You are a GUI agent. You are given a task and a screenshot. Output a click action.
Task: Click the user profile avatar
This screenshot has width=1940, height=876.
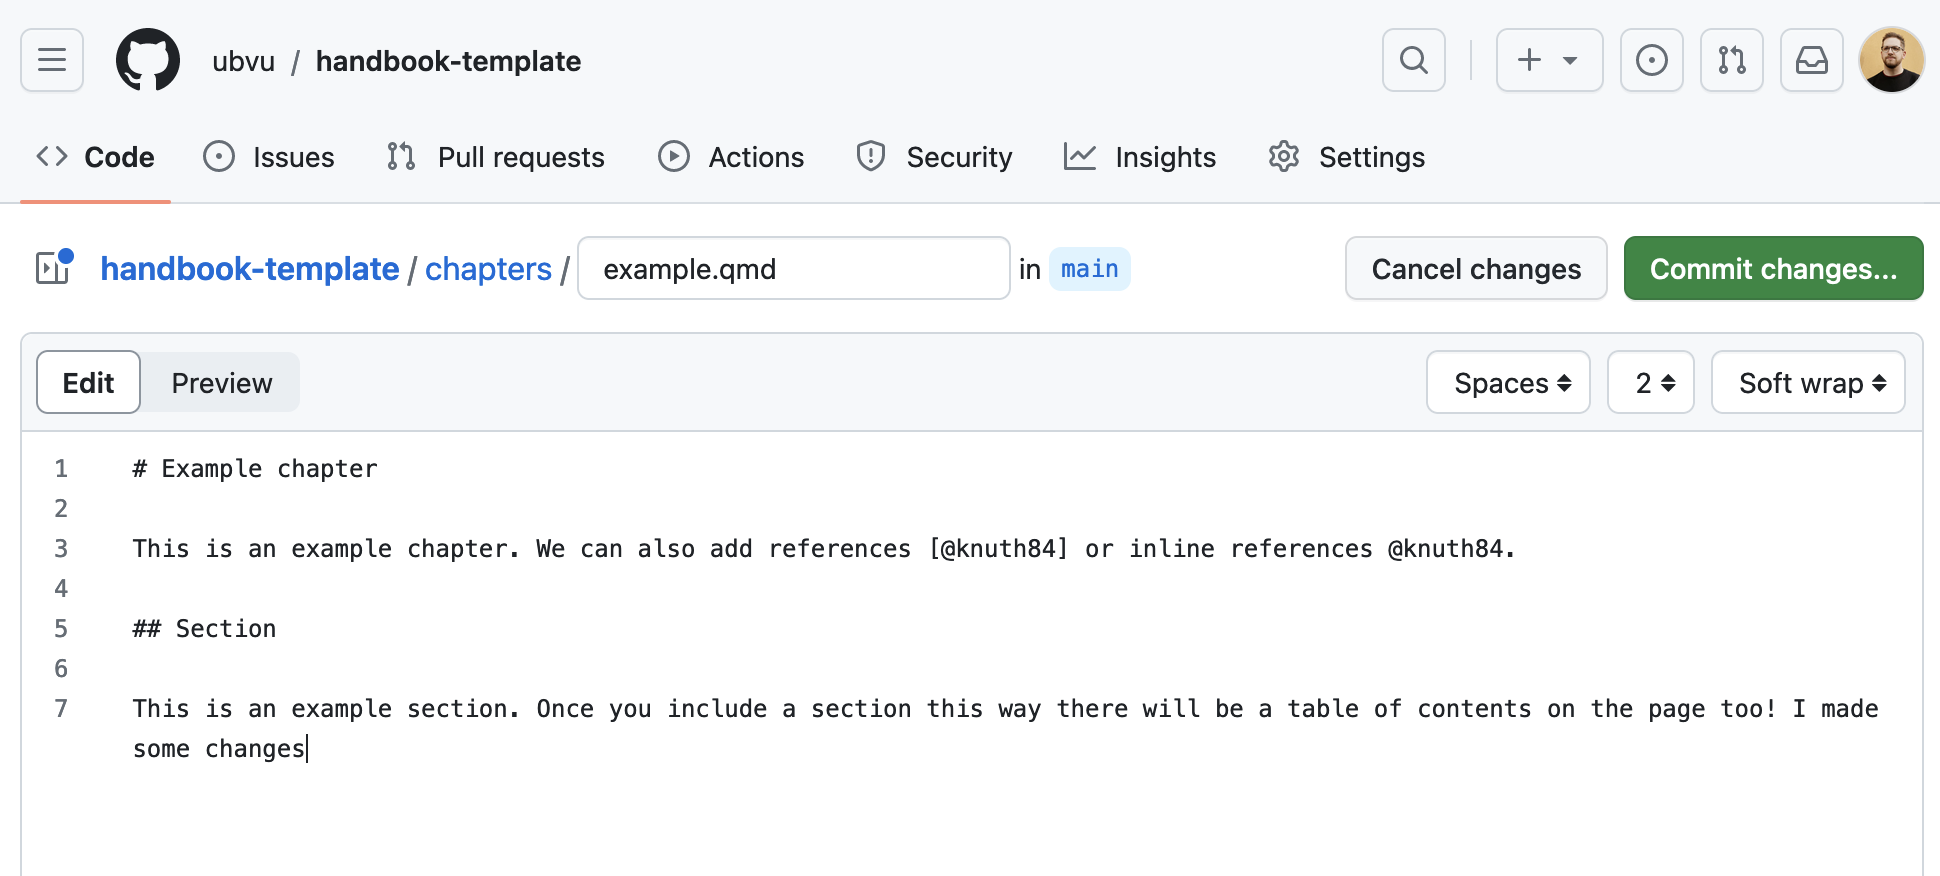(x=1891, y=60)
